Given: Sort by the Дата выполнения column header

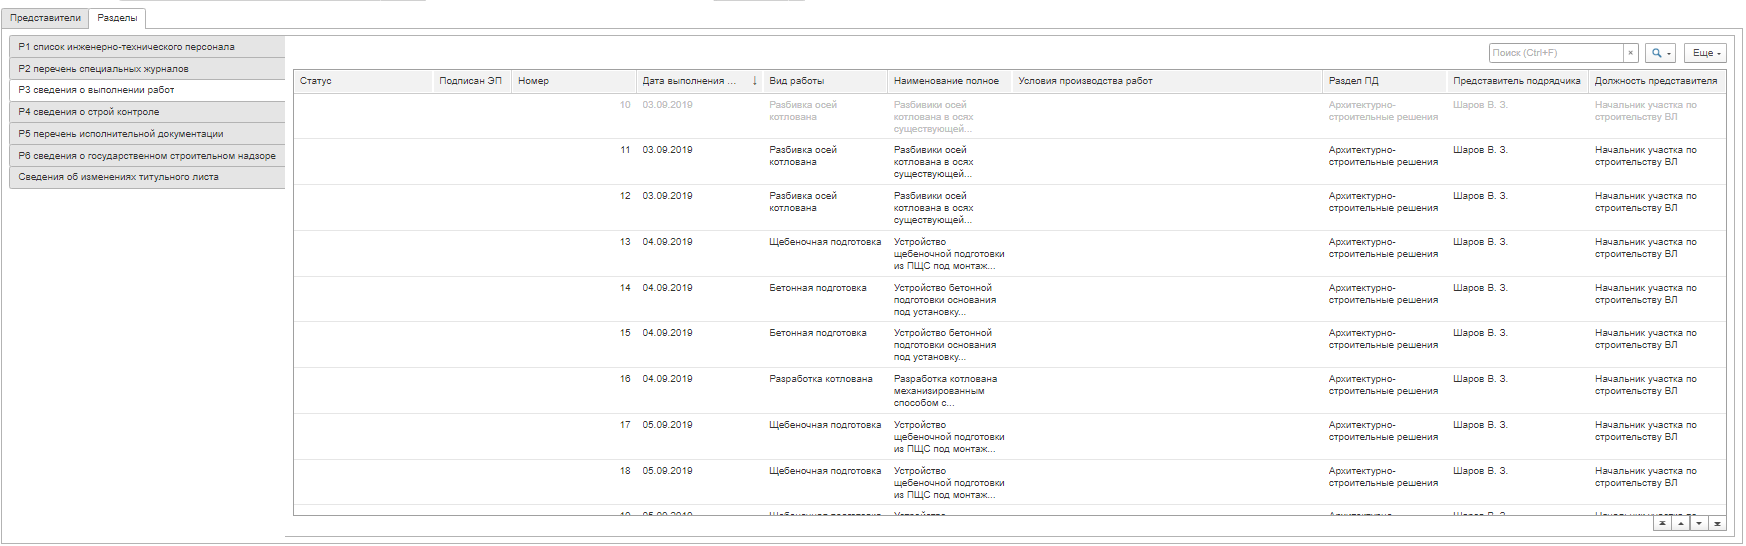Looking at the screenshot, I should pyautogui.click(x=689, y=81).
